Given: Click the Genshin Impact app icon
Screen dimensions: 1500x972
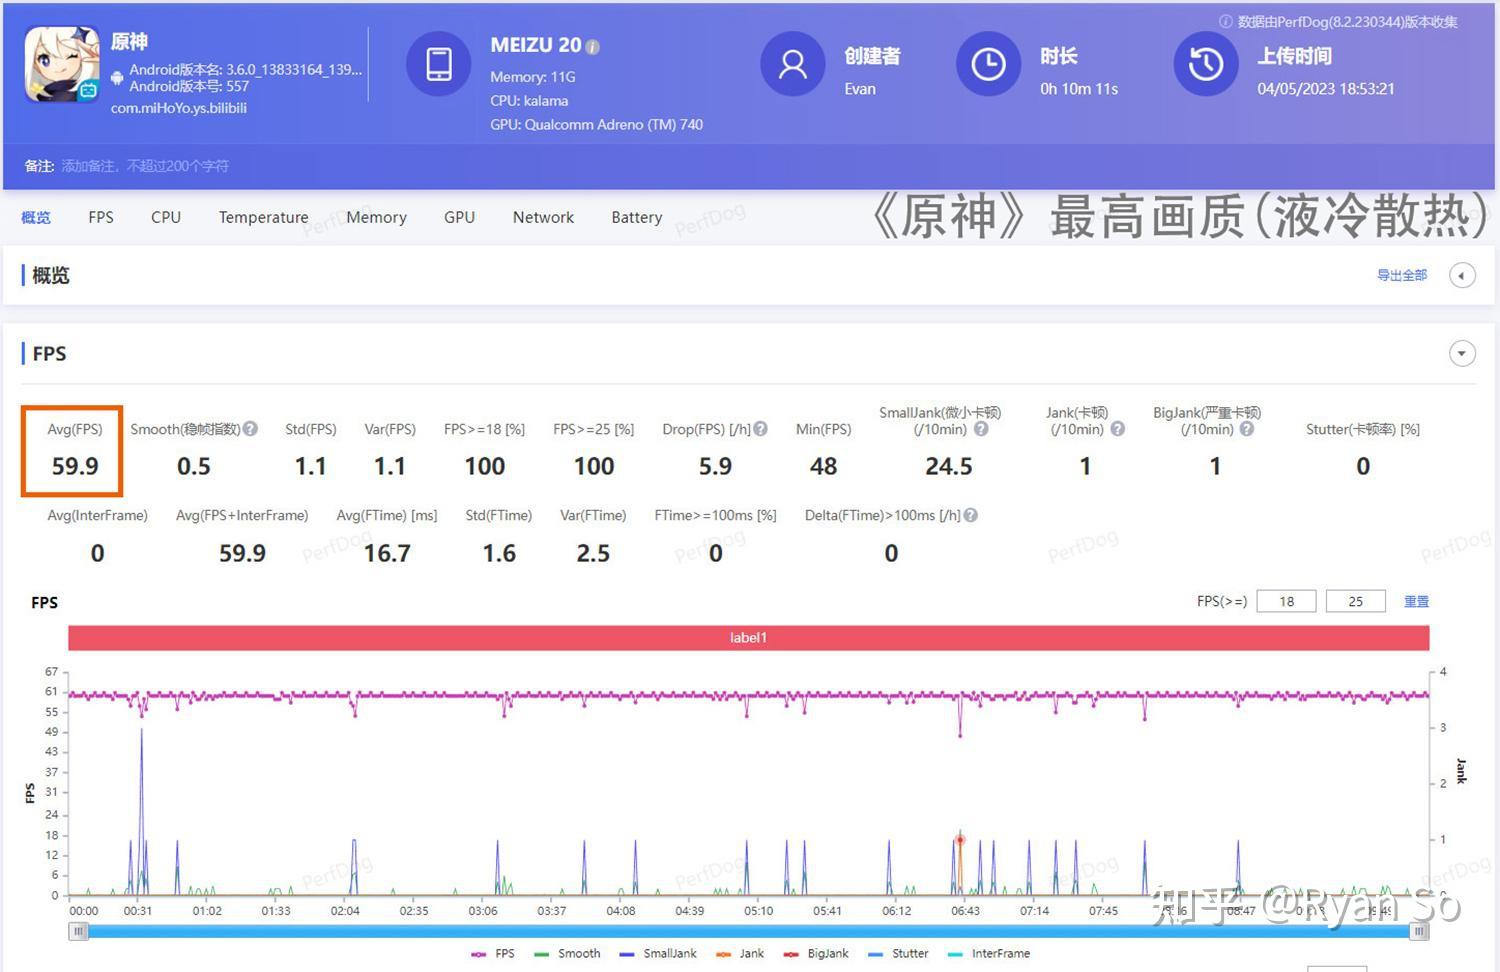Looking at the screenshot, I should (x=62, y=65).
